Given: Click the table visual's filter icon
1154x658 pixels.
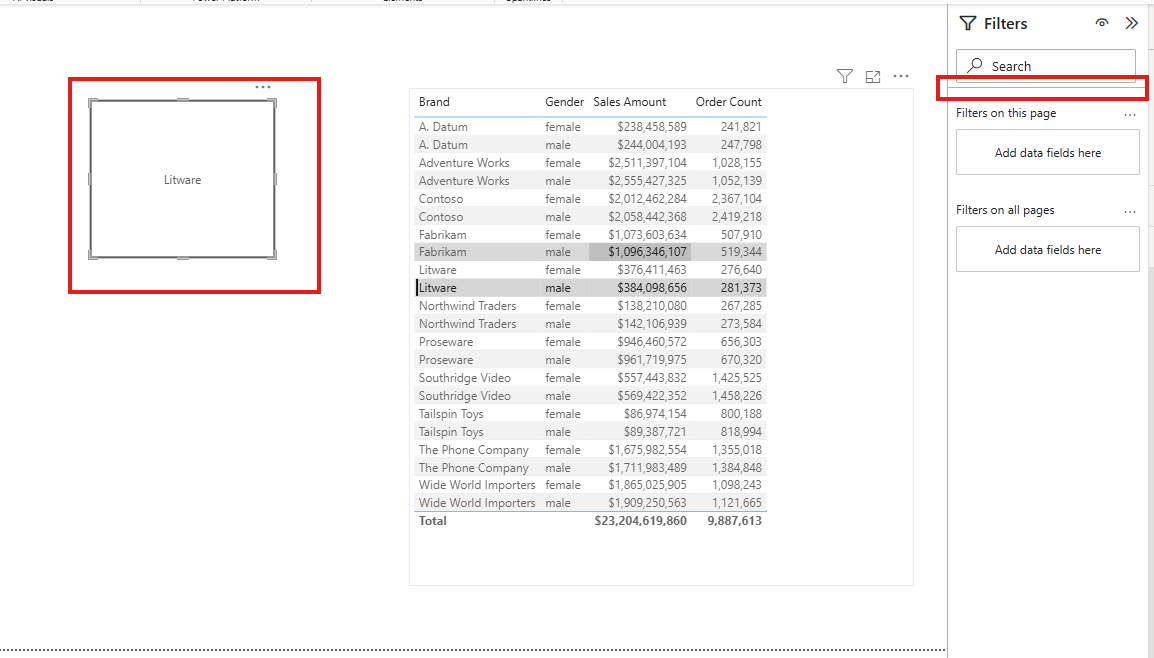Looking at the screenshot, I should (x=845, y=76).
